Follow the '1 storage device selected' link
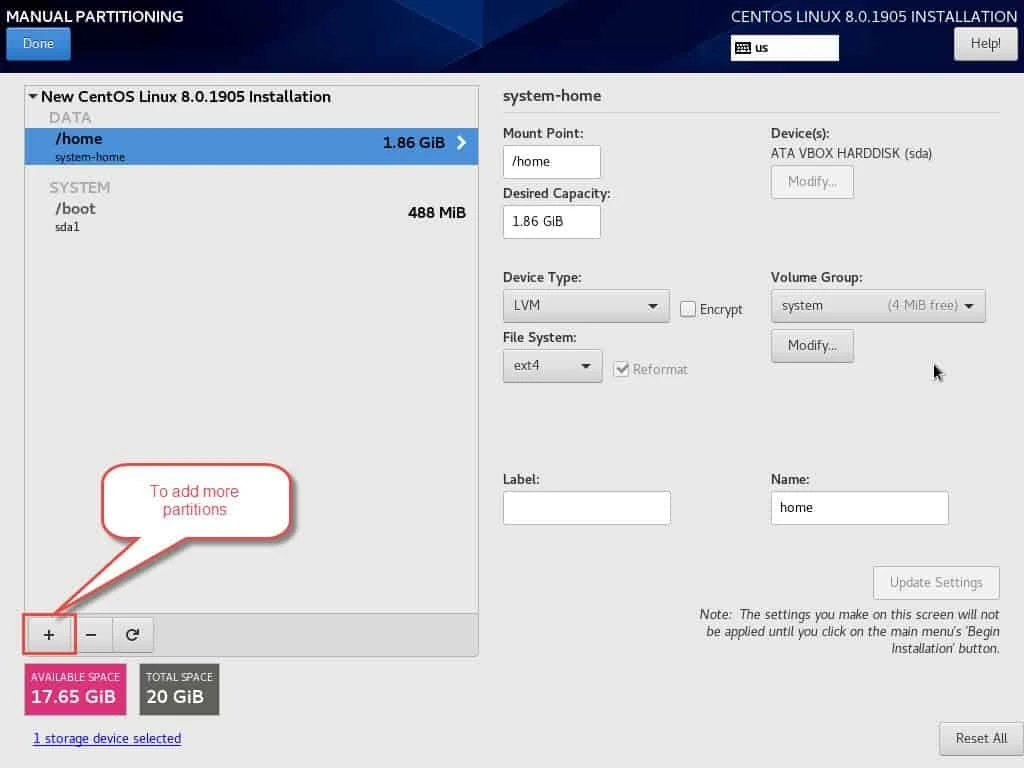Image resolution: width=1024 pixels, height=768 pixels. pyautogui.click(x=107, y=738)
